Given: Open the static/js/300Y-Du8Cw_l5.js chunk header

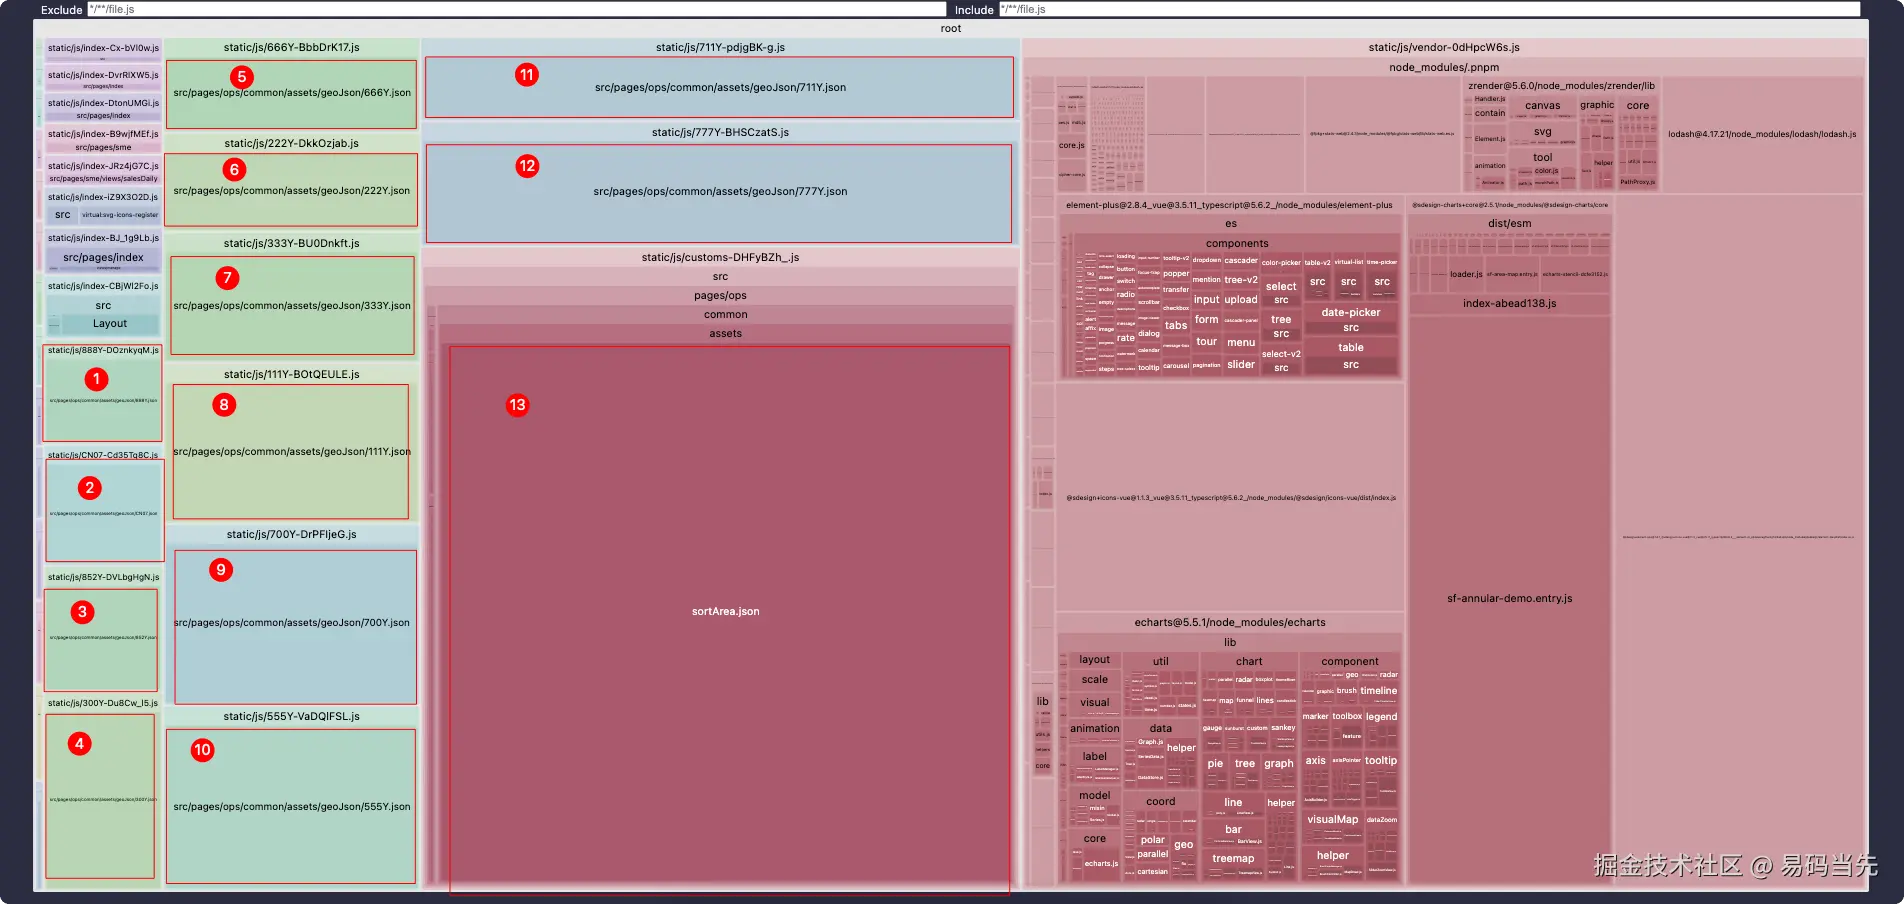Looking at the screenshot, I should (x=103, y=703).
